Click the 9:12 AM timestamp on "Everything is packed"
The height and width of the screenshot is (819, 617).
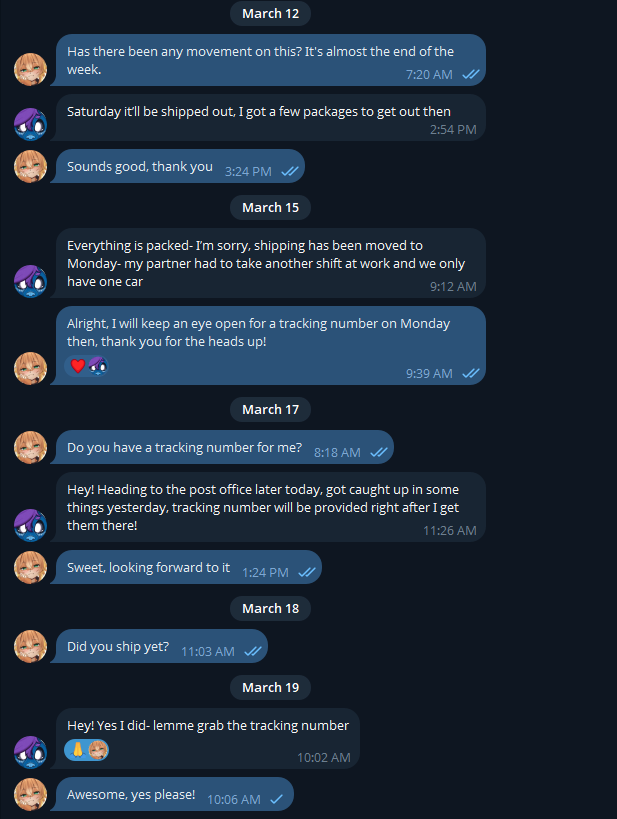tap(453, 286)
